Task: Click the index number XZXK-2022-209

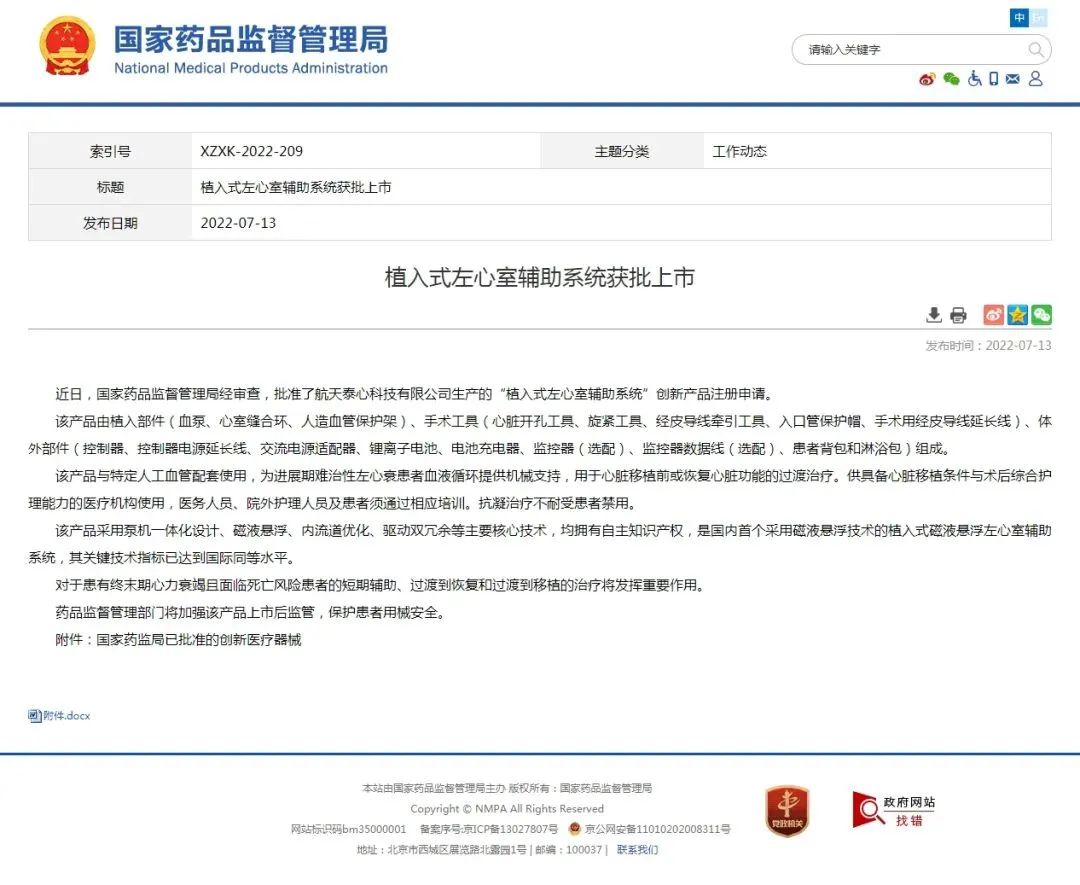Action: pos(251,152)
